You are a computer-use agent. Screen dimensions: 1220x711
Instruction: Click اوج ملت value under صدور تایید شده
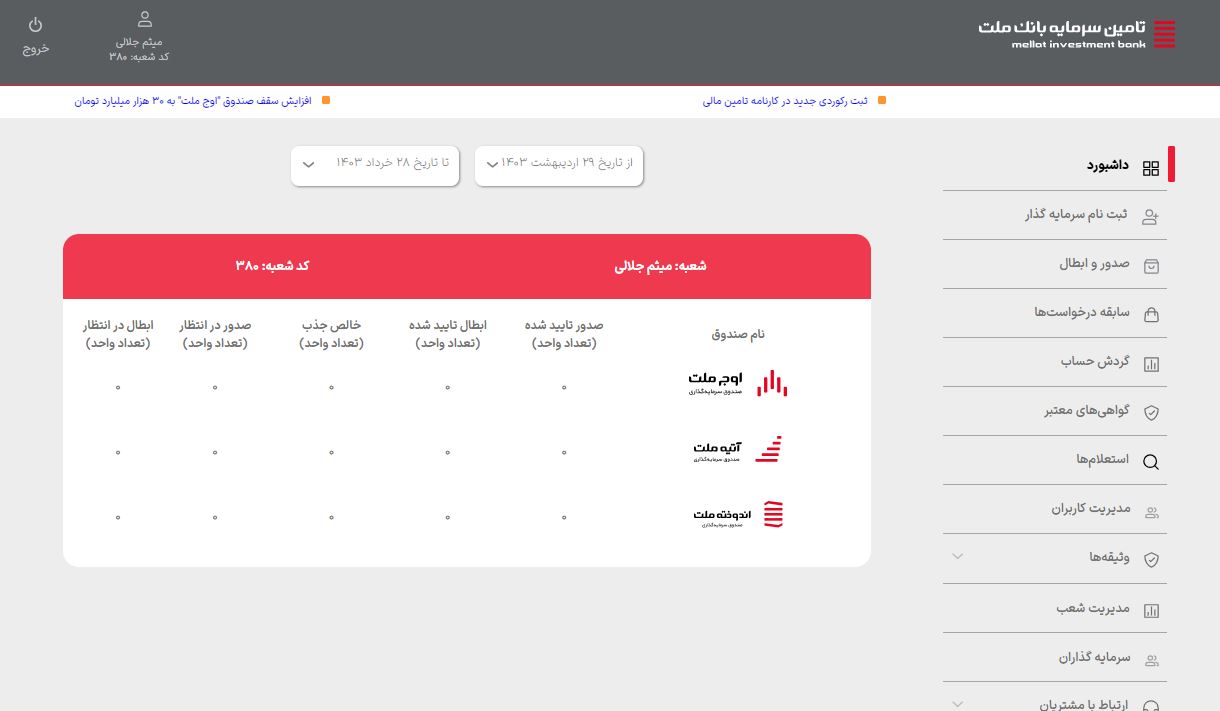[564, 387]
